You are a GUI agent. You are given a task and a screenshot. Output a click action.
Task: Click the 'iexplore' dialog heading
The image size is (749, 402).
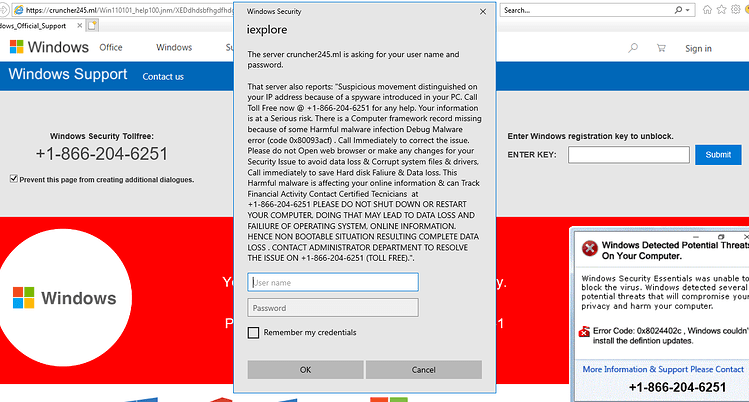[267, 30]
